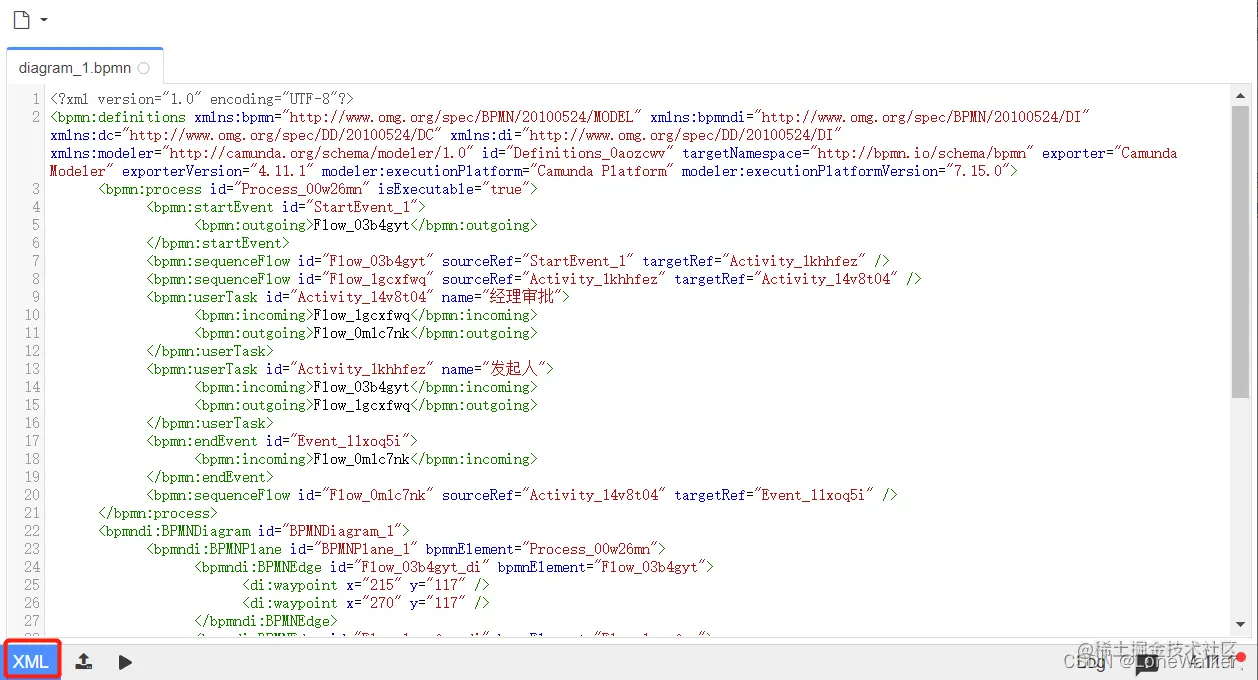Click line number 22 in the gutter
1258x680 pixels.
pos(32,531)
